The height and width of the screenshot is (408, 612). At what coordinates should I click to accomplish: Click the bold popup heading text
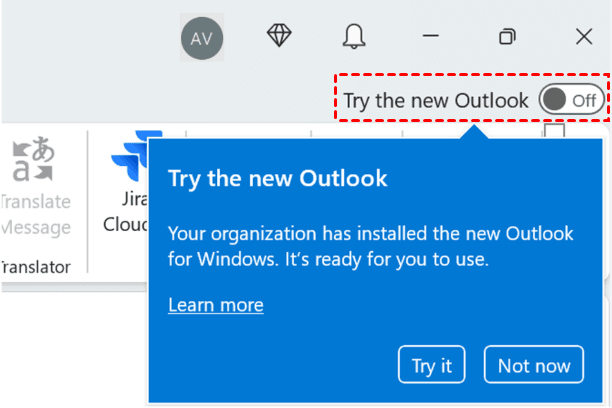277,179
